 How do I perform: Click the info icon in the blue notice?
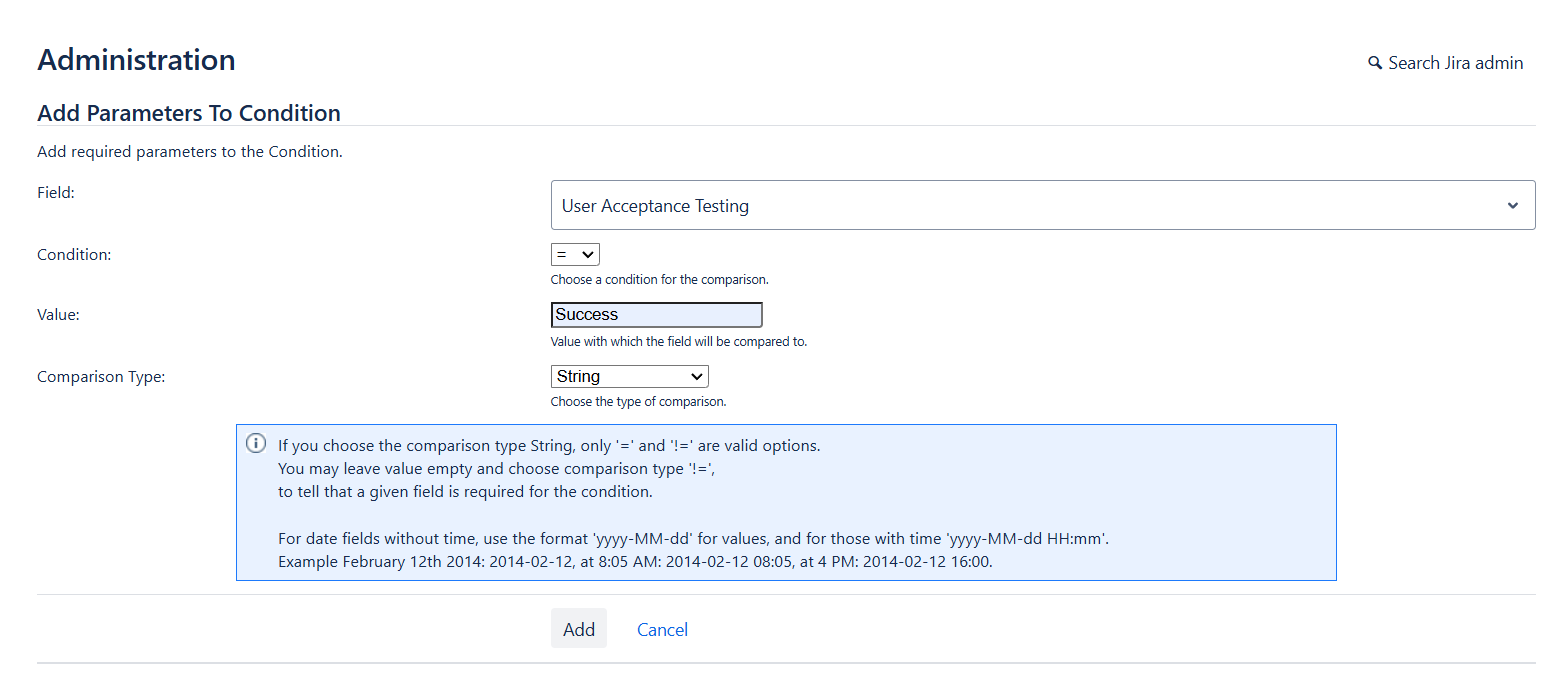click(x=256, y=443)
